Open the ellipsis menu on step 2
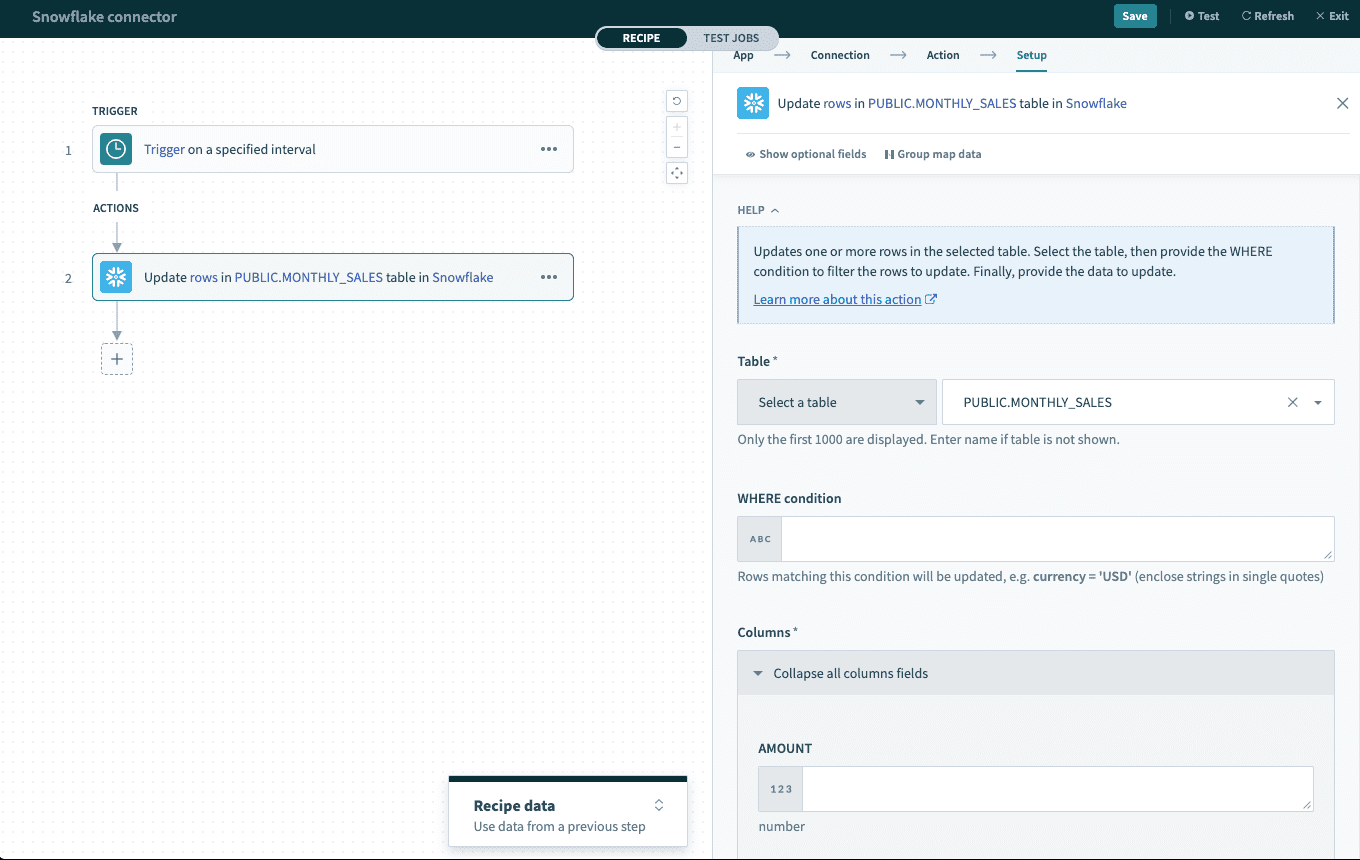 coord(549,277)
